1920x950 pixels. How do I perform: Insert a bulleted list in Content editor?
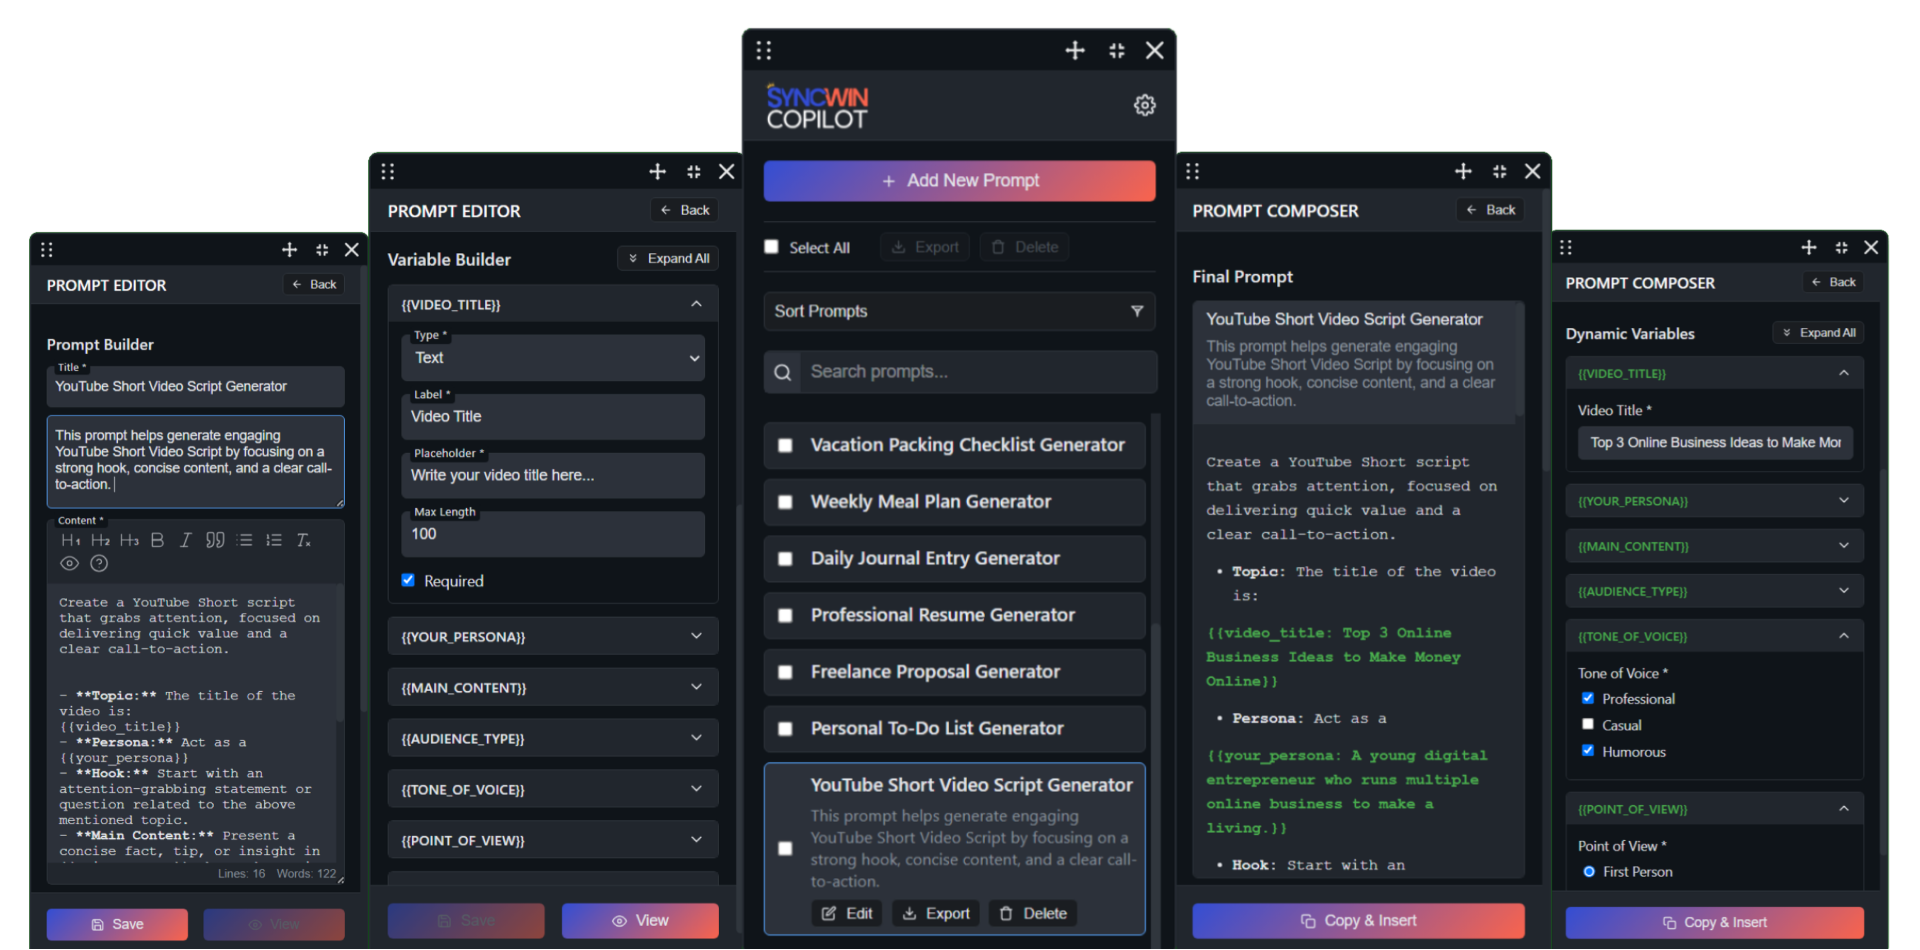(245, 540)
